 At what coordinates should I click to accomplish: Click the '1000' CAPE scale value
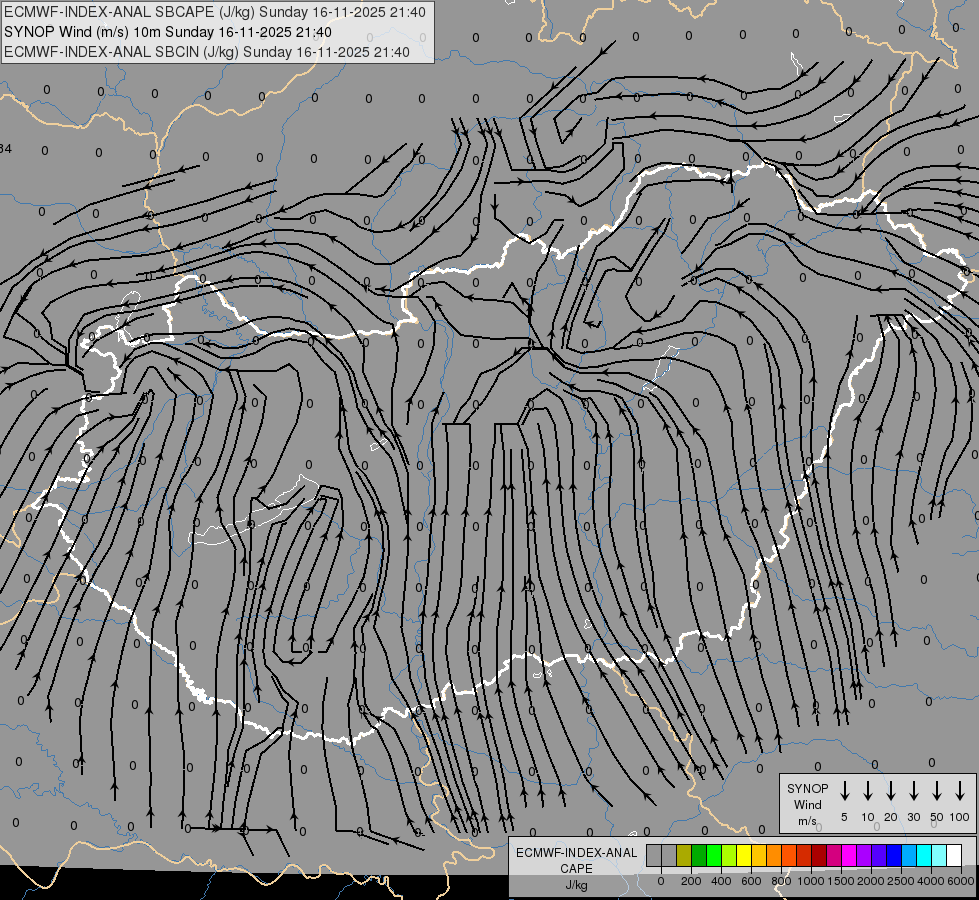[811, 881]
